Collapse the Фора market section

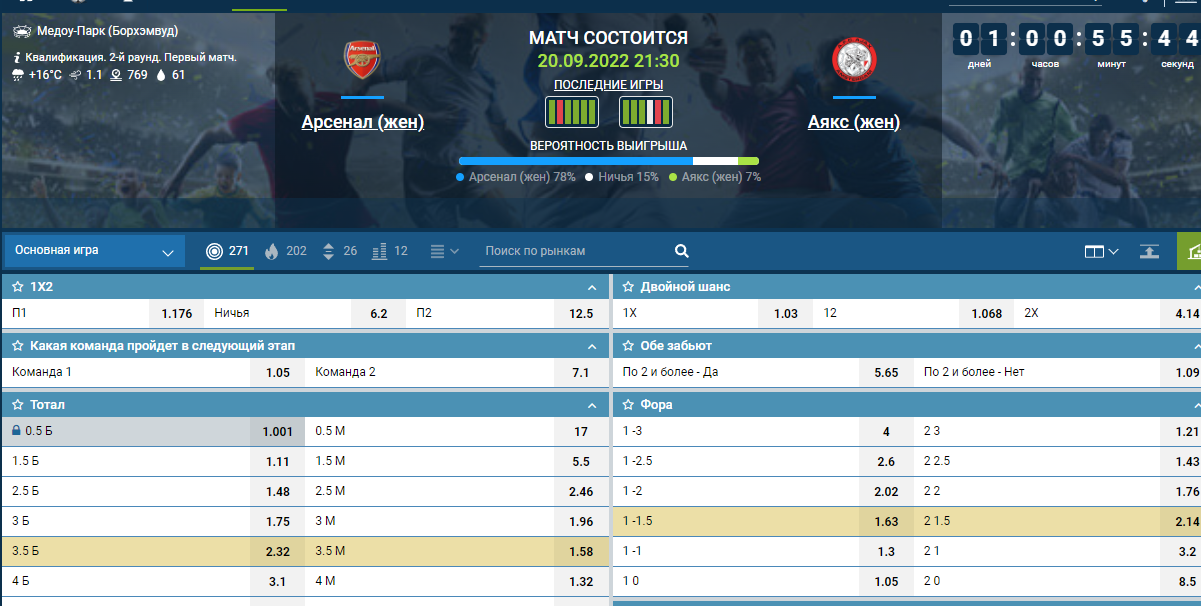1196,405
